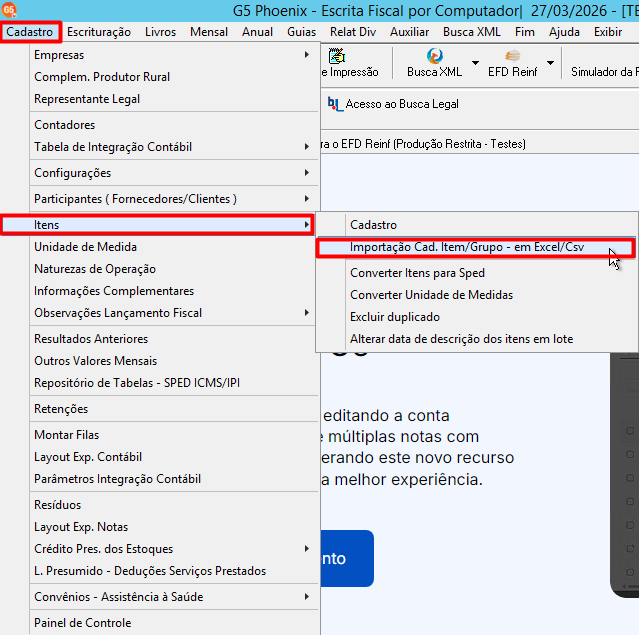Open the Ajuda menu
The image size is (639, 635).
point(564,32)
